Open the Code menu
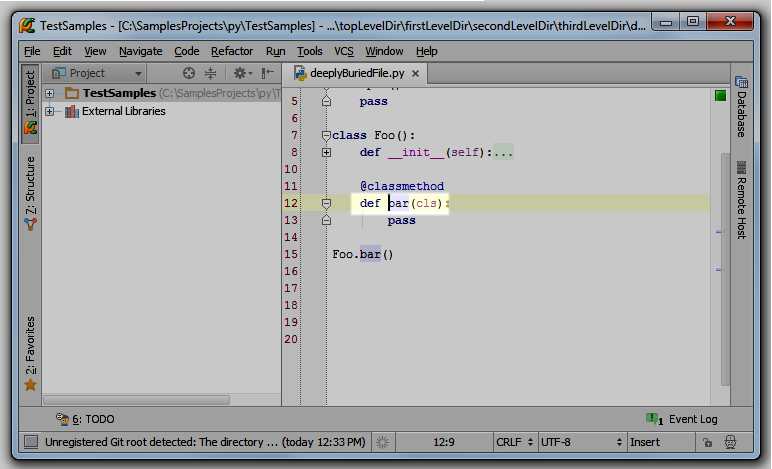Viewport: 772px width, 469px height. click(x=187, y=51)
